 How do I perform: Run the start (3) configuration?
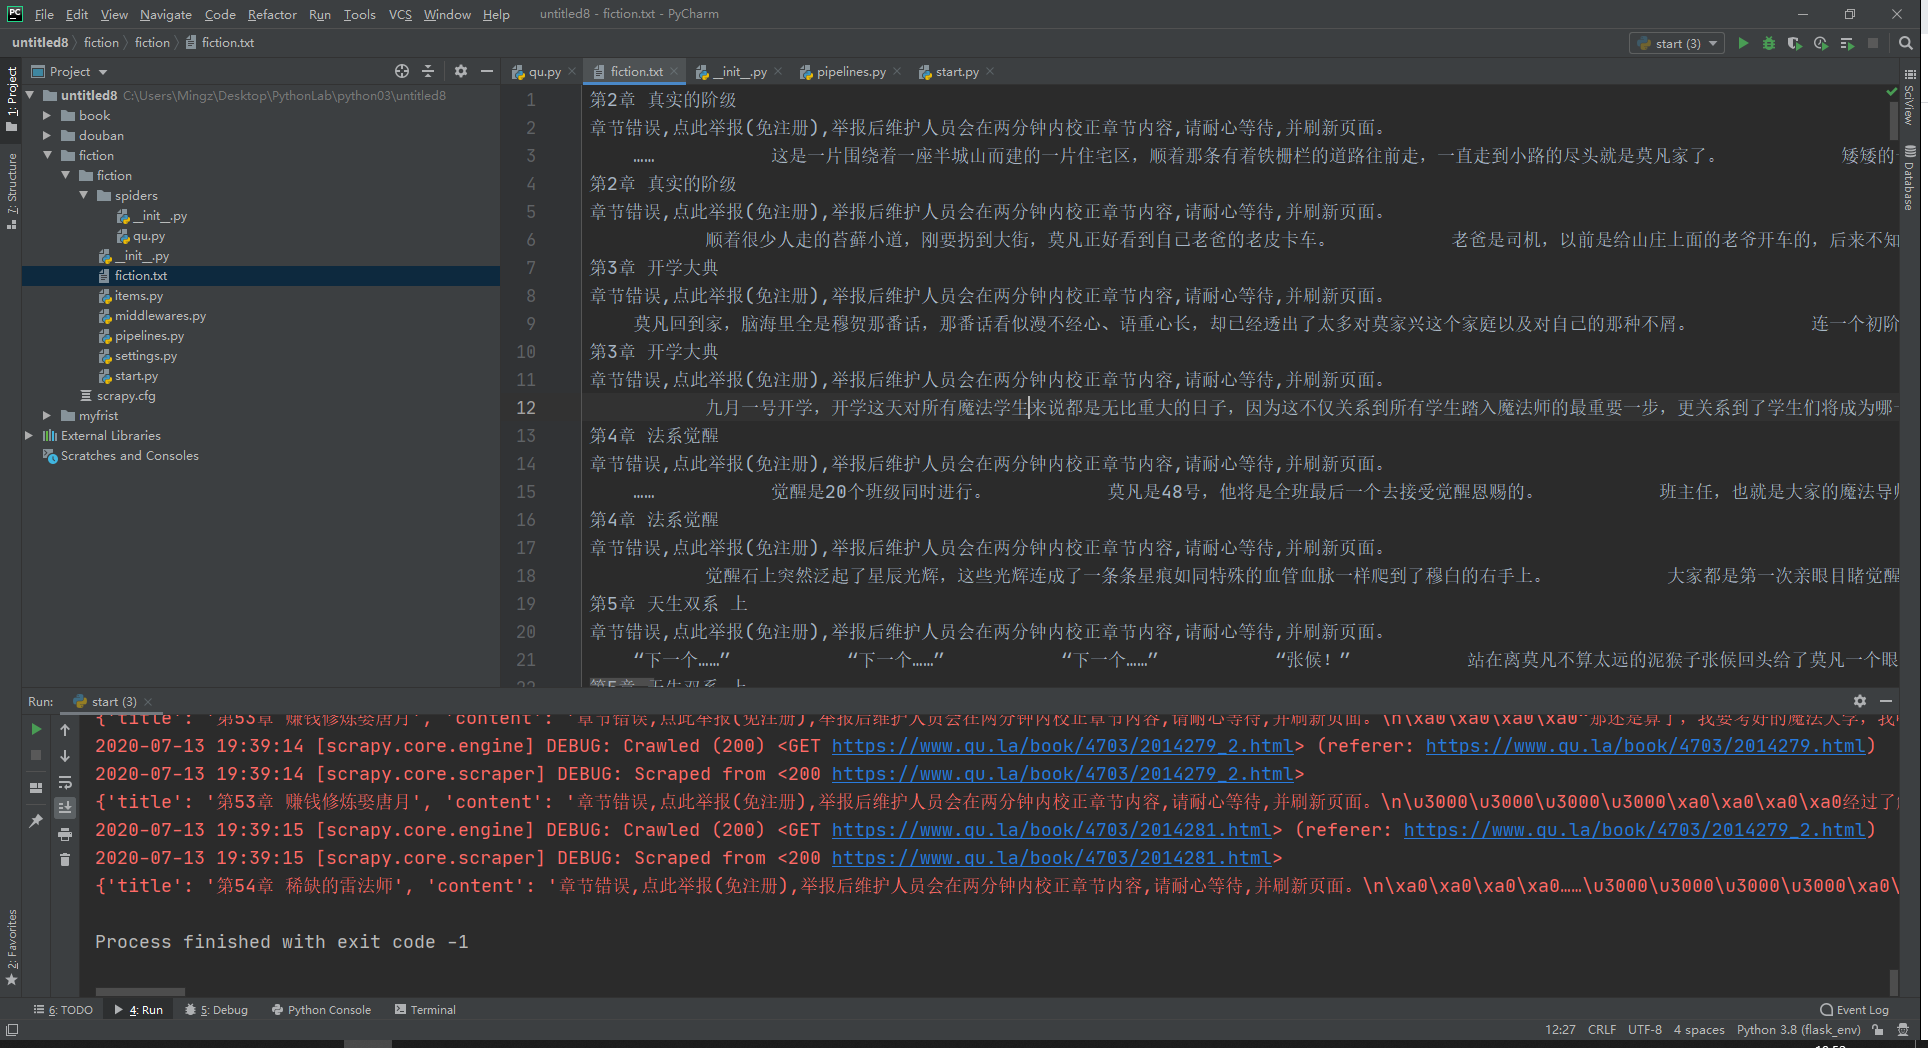1743,43
